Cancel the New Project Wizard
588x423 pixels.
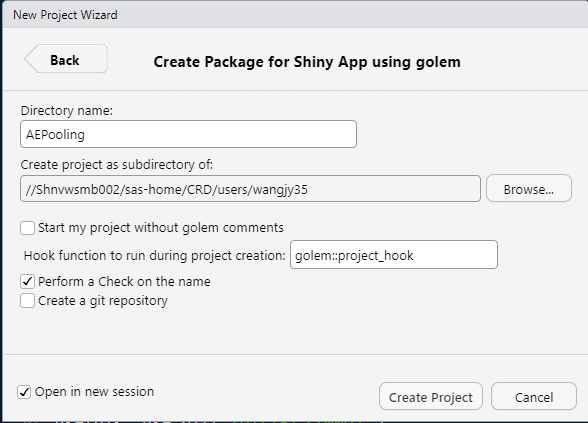pyautogui.click(x=534, y=396)
